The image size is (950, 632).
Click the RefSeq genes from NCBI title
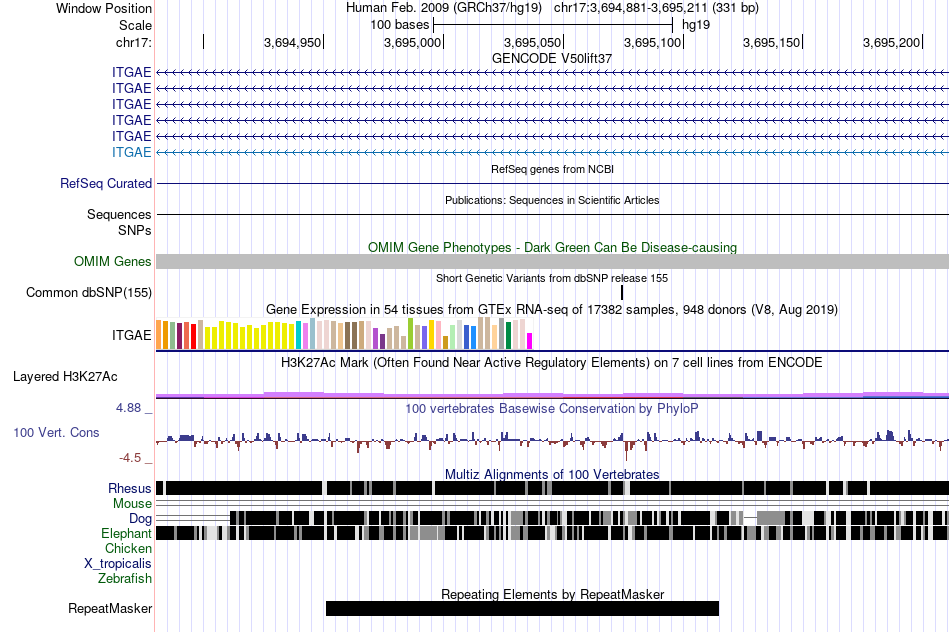coord(552,169)
